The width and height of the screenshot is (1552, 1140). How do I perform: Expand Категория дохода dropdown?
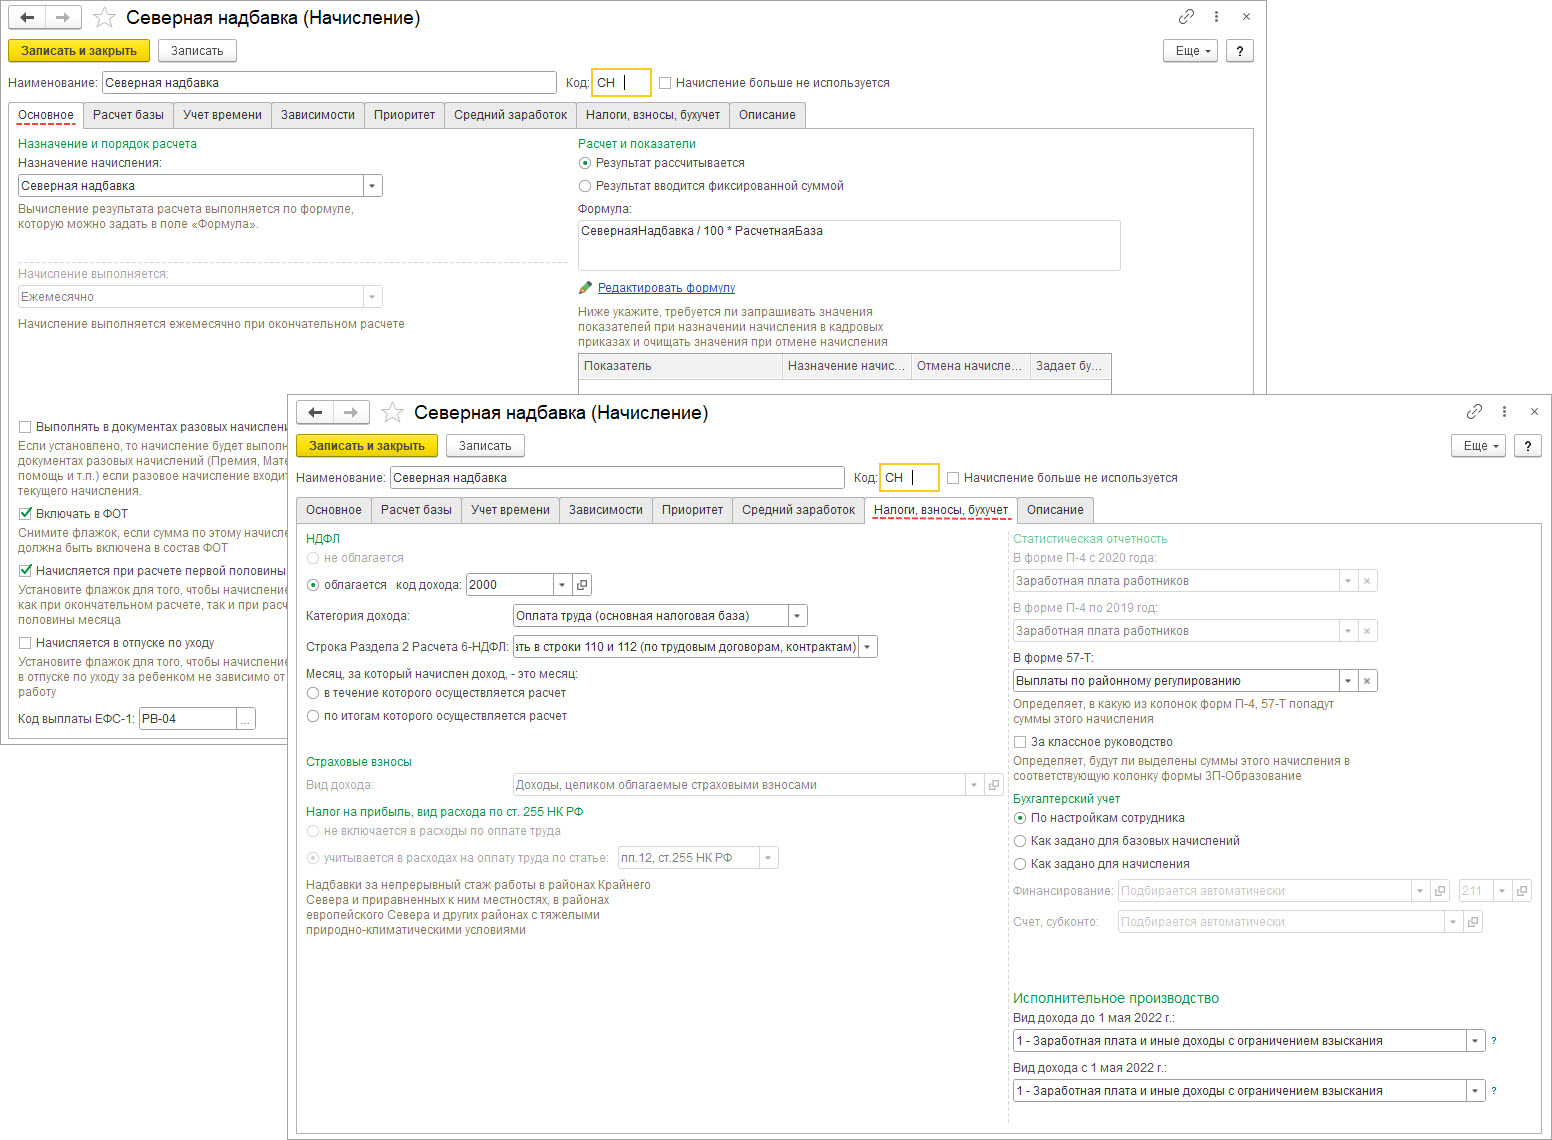797,616
